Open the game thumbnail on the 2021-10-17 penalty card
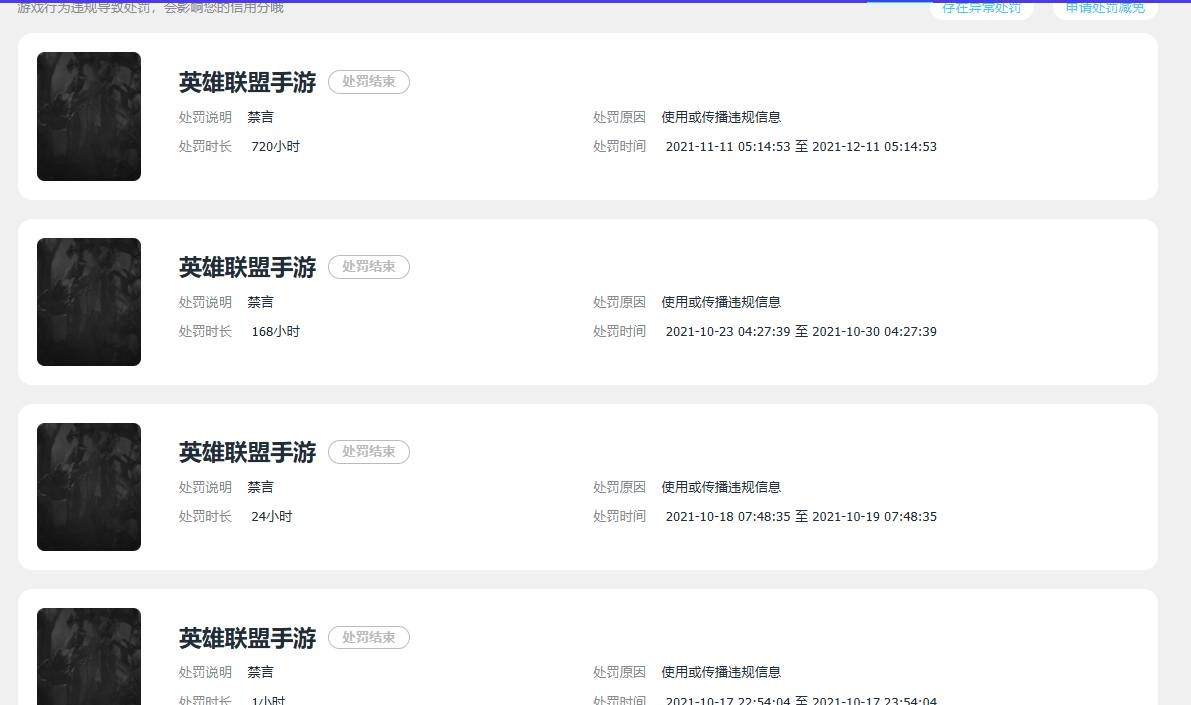 (89, 656)
